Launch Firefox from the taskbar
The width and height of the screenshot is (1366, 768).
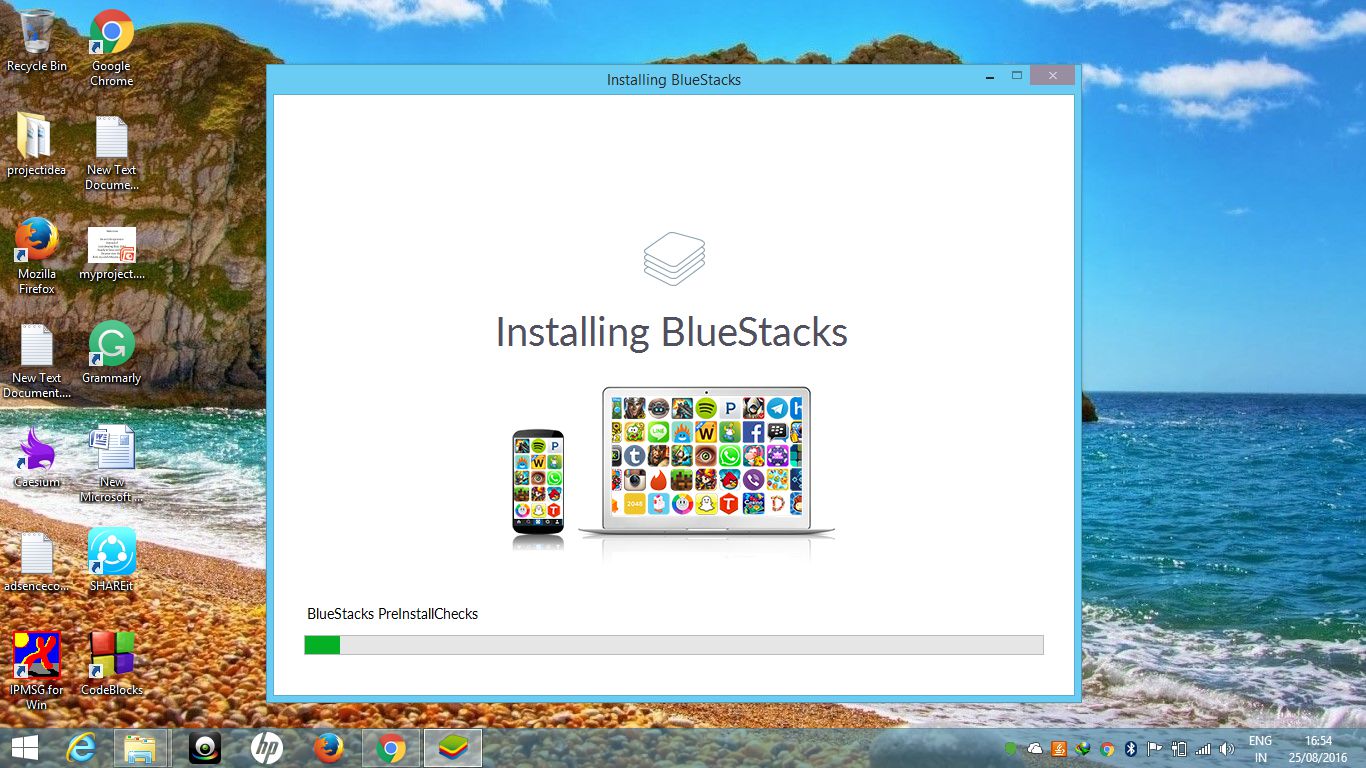coord(328,747)
